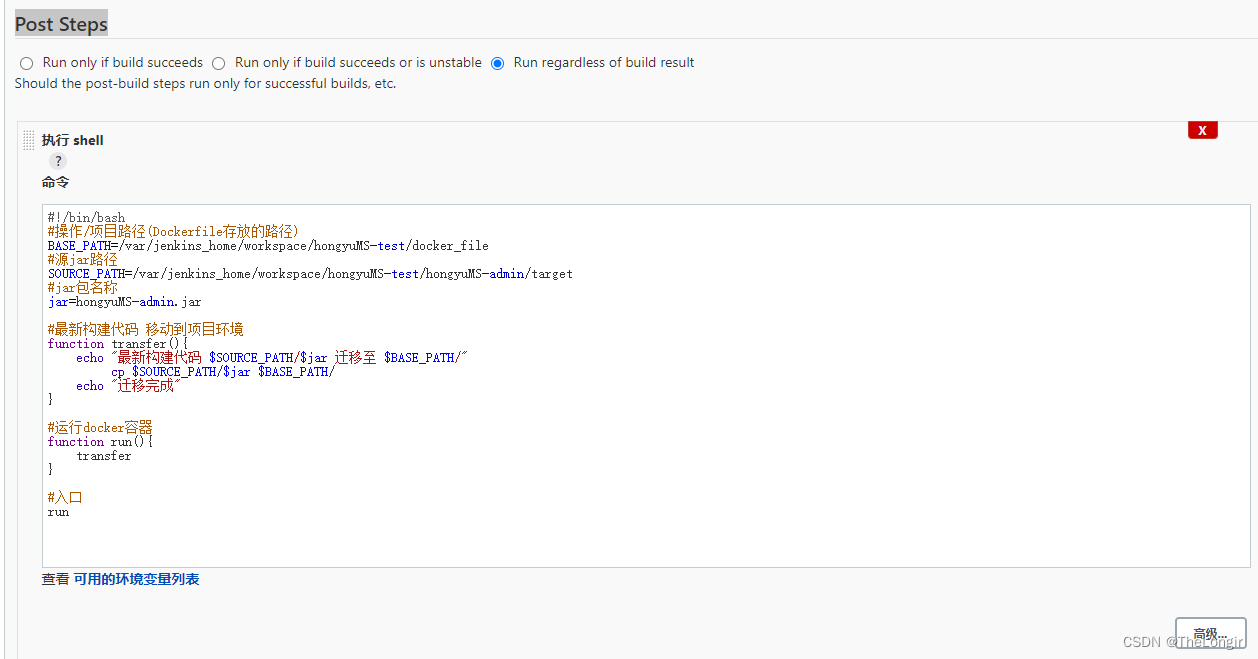Click the jar=hongyuMS-admin.jar line
This screenshot has width=1258, height=659.
(x=124, y=301)
